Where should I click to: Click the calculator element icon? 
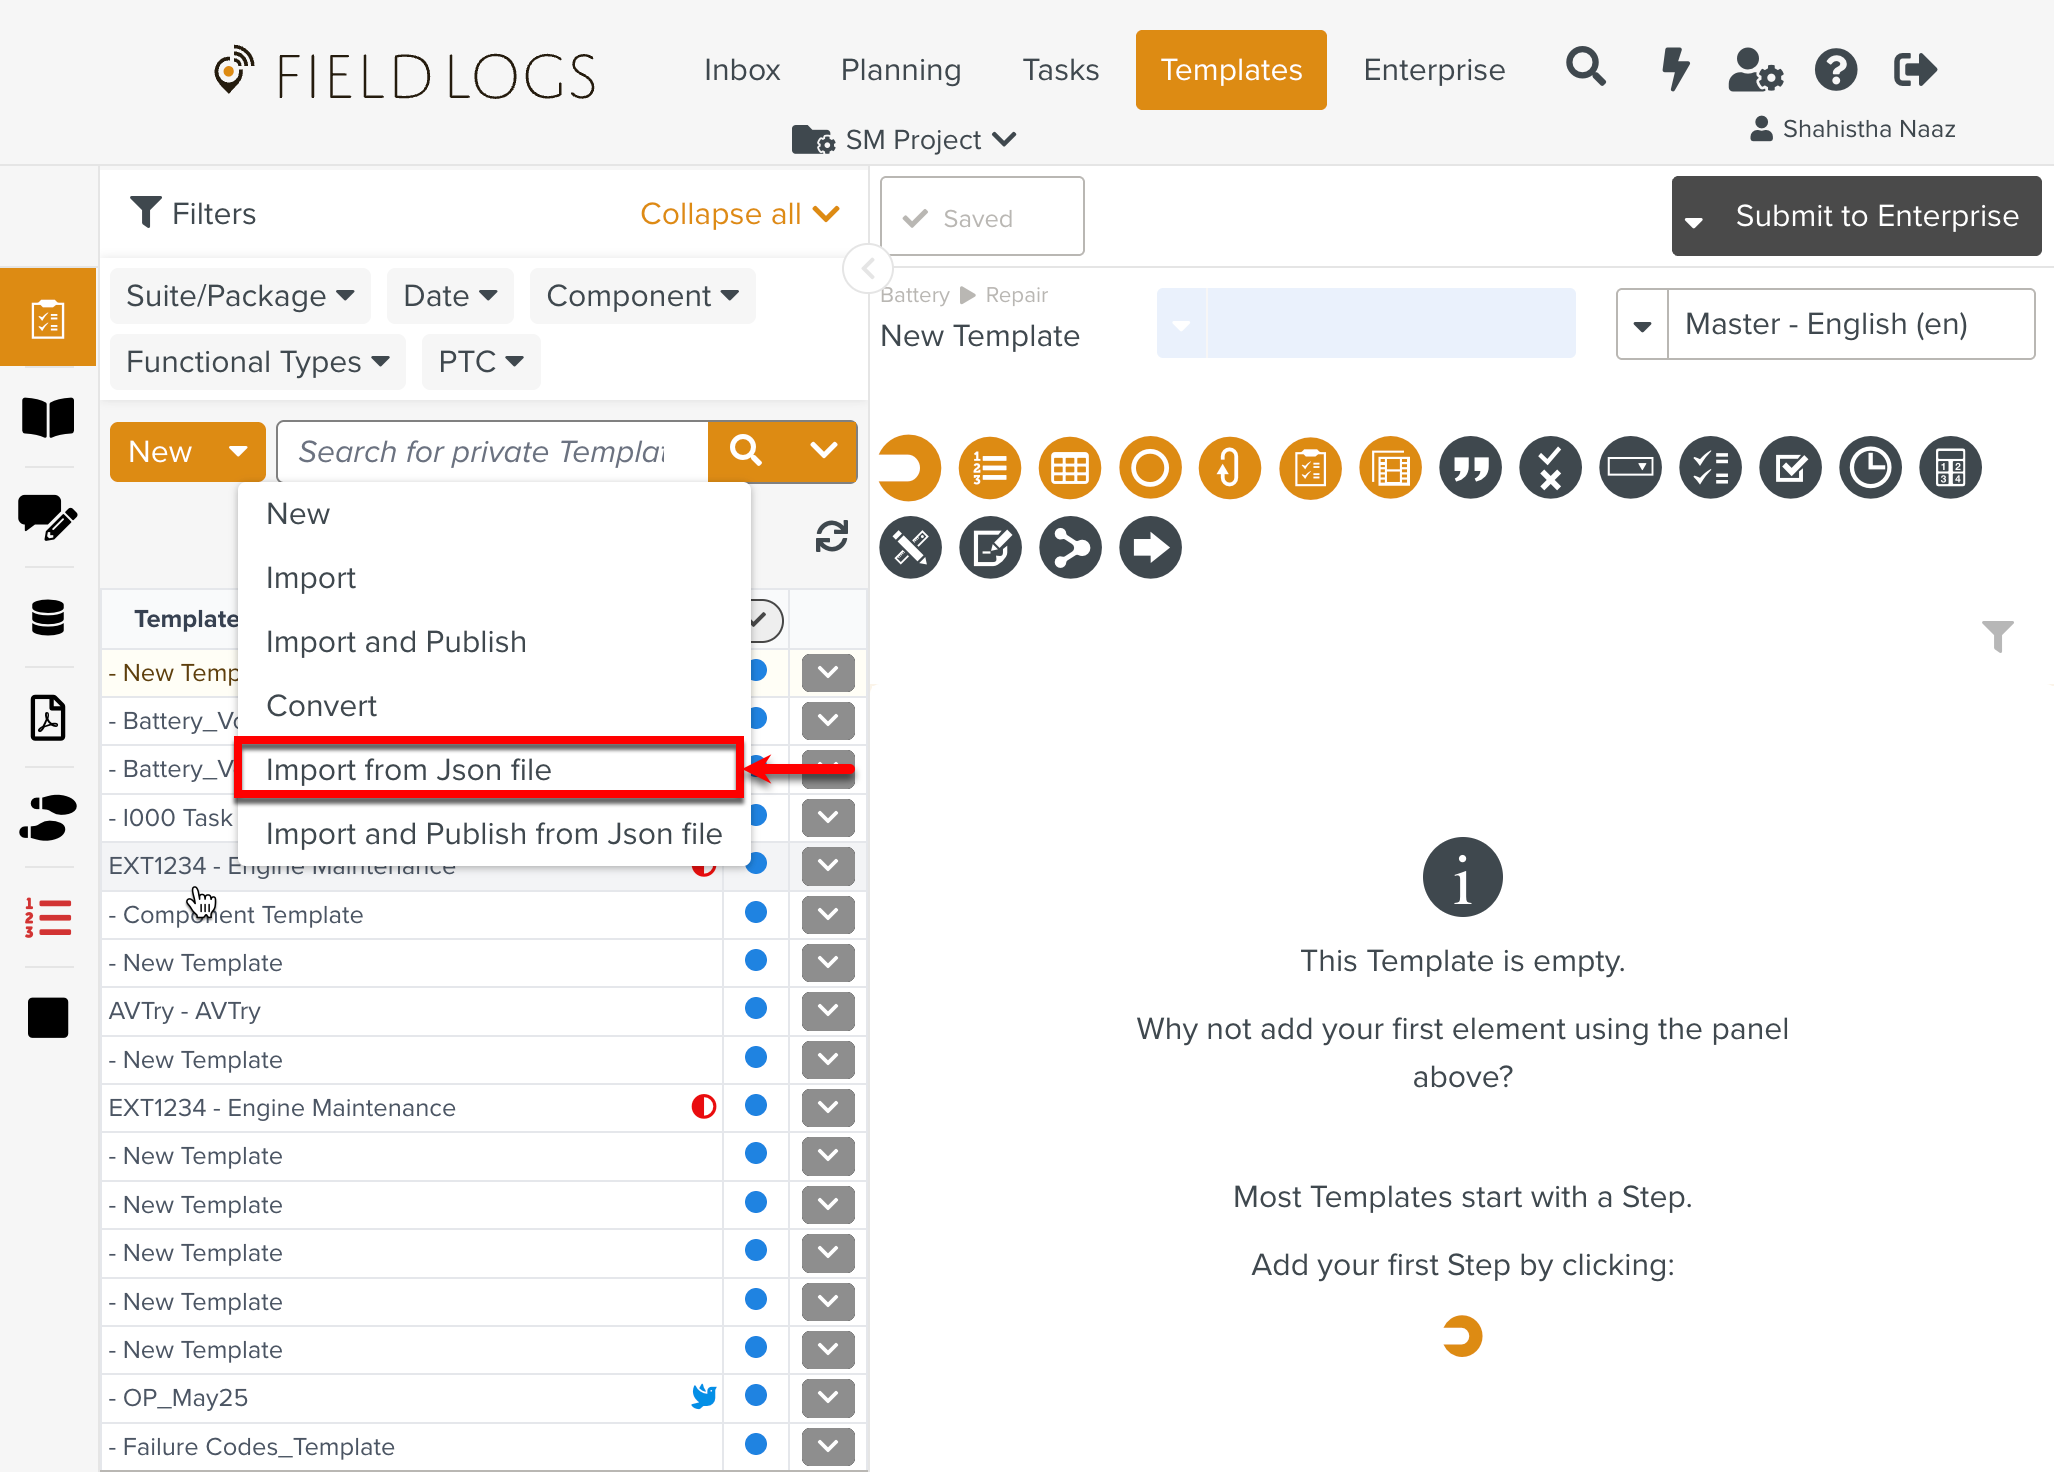1950,467
